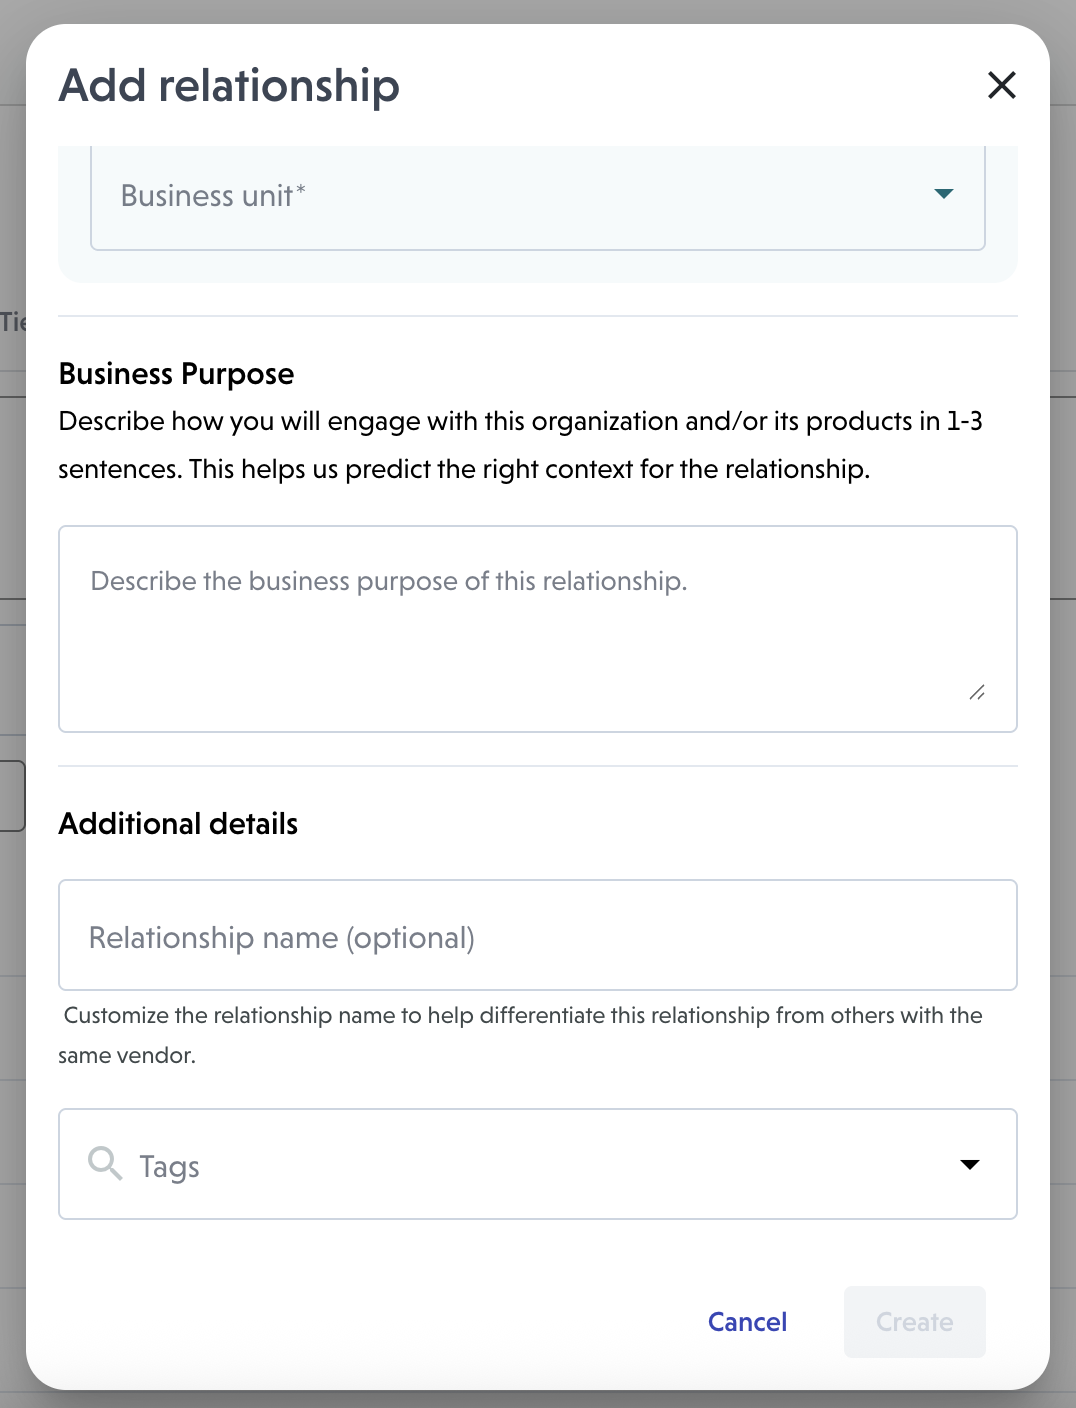The width and height of the screenshot is (1076, 1408).
Task: Click the Business Purpose heading
Action: tap(176, 374)
